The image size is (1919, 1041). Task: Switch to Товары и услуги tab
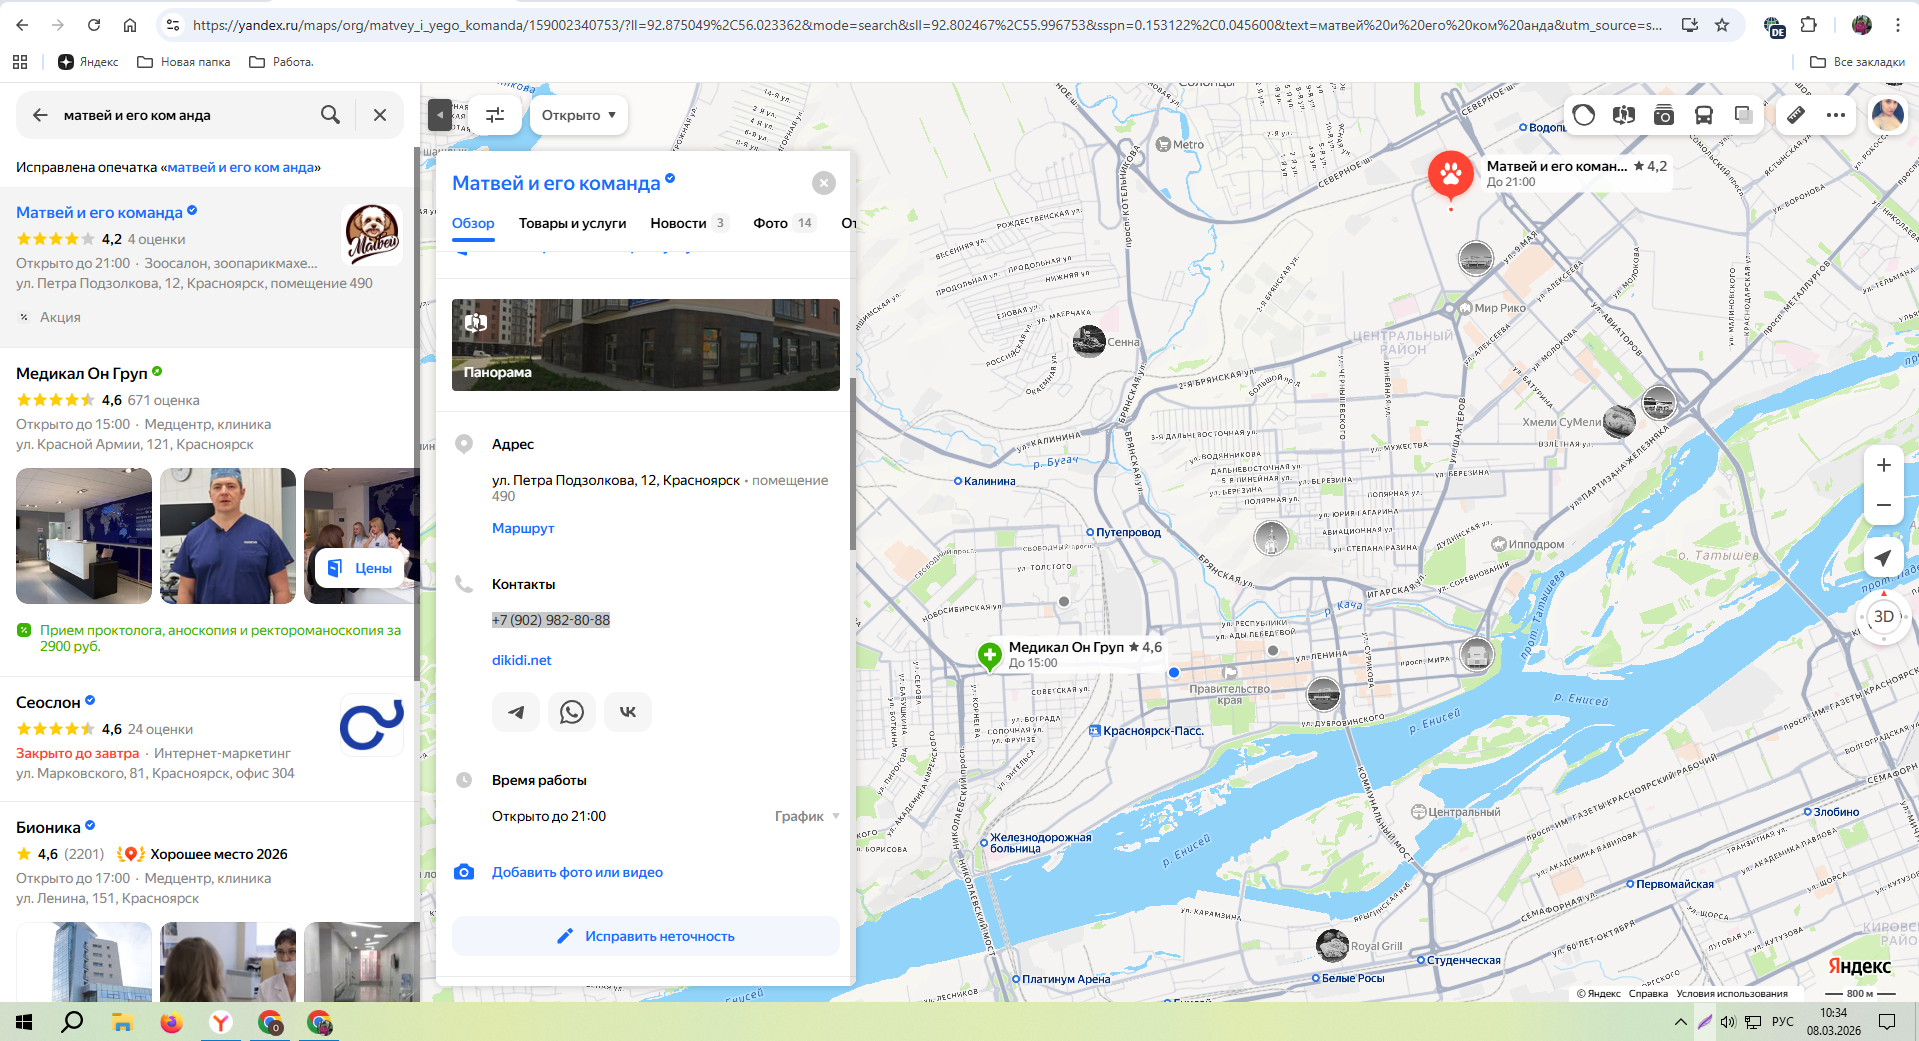tap(572, 223)
